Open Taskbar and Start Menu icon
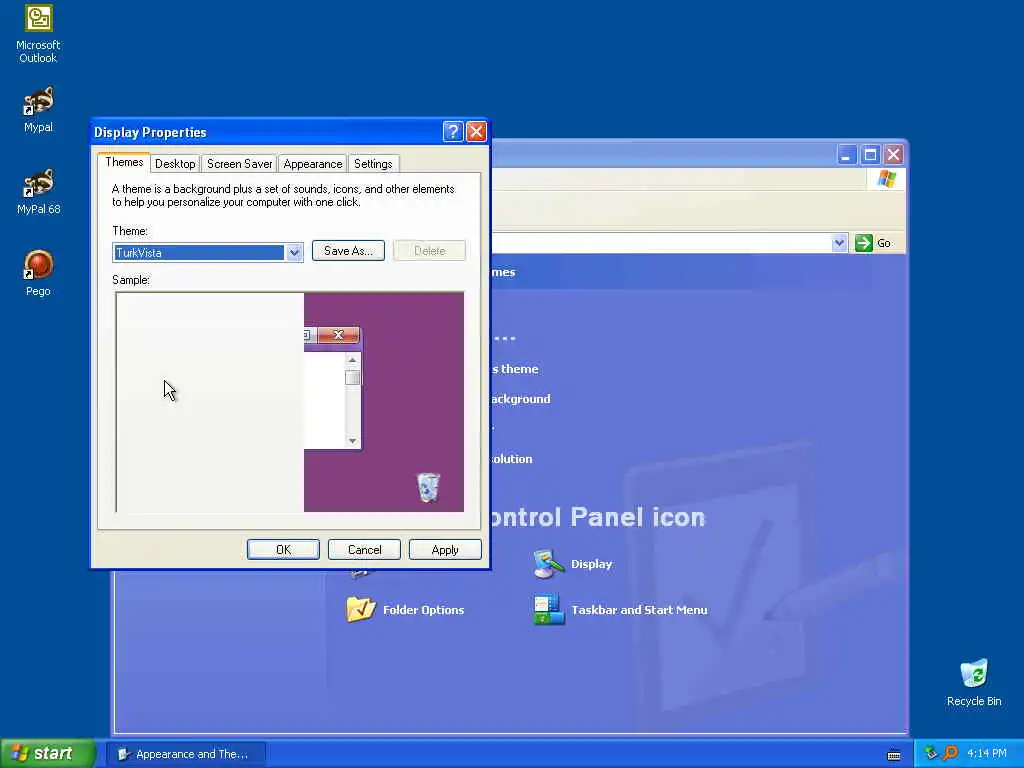The image size is (1024, 768). (549, 609)
